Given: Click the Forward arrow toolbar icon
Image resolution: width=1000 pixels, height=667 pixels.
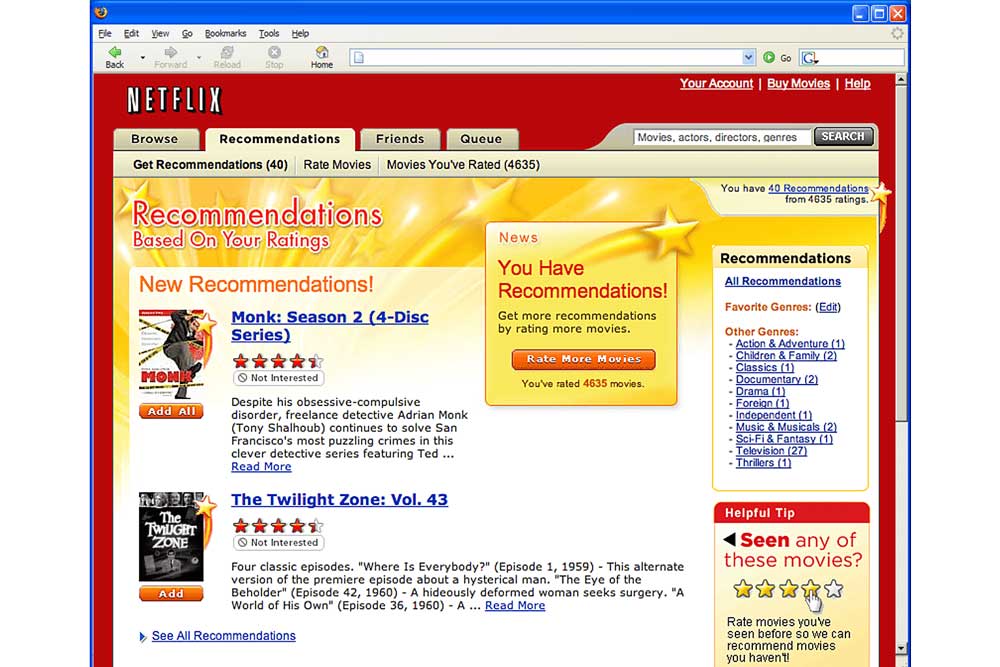Looking at the screenshot, I should (170, 52).
